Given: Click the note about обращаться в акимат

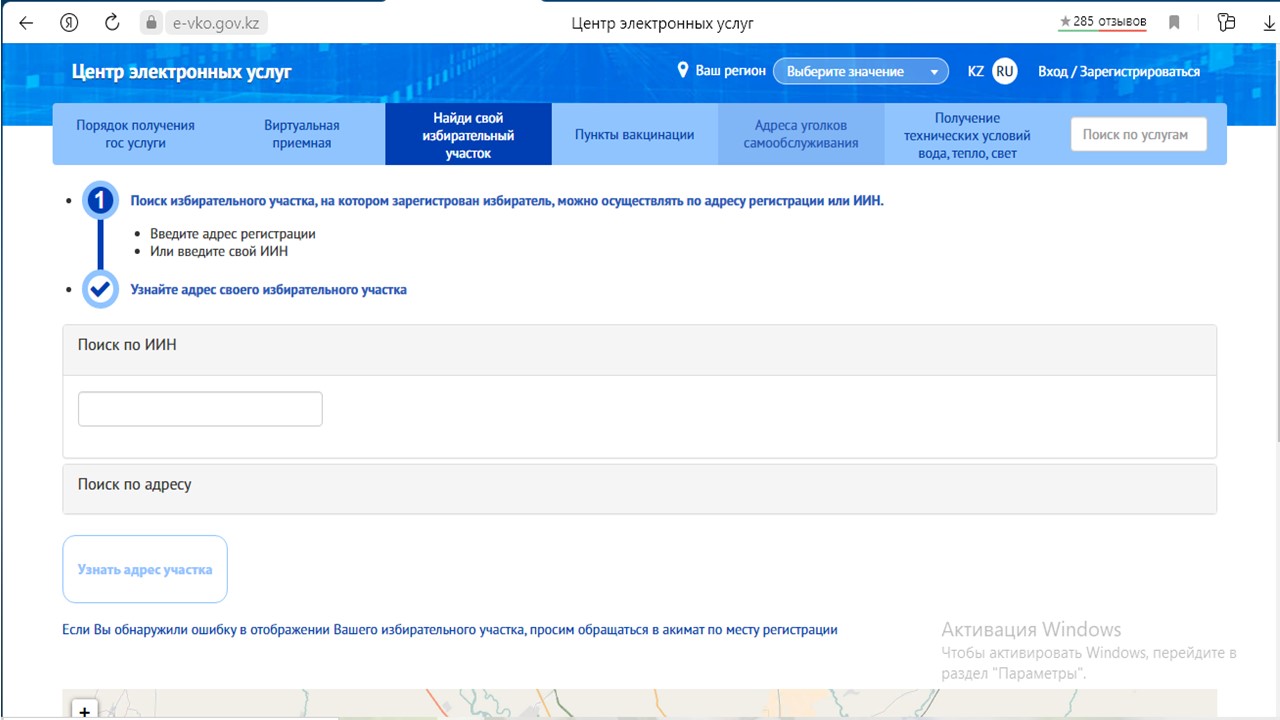Looking at the screenshot, I should click(450, 630).
